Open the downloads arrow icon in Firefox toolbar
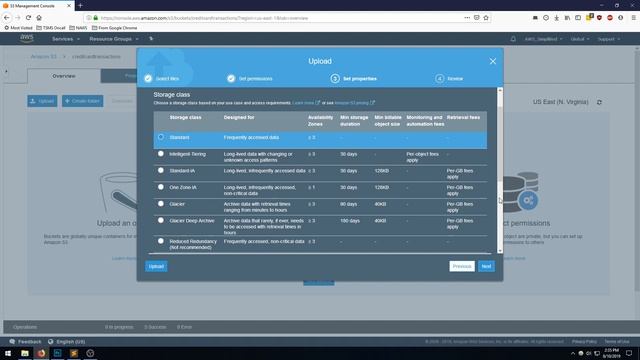640x360 pixels. coord(556,18)
